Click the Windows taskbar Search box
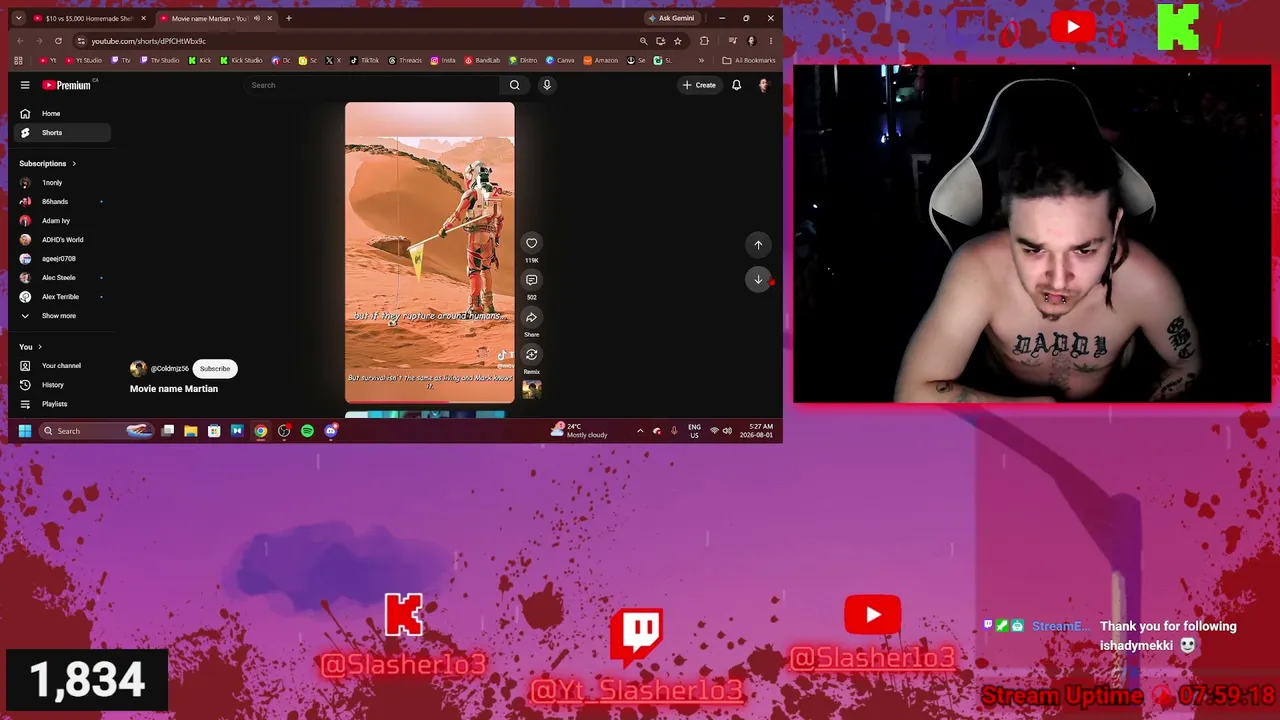Viewport: 1280px width, 720px height. [96, 431]
